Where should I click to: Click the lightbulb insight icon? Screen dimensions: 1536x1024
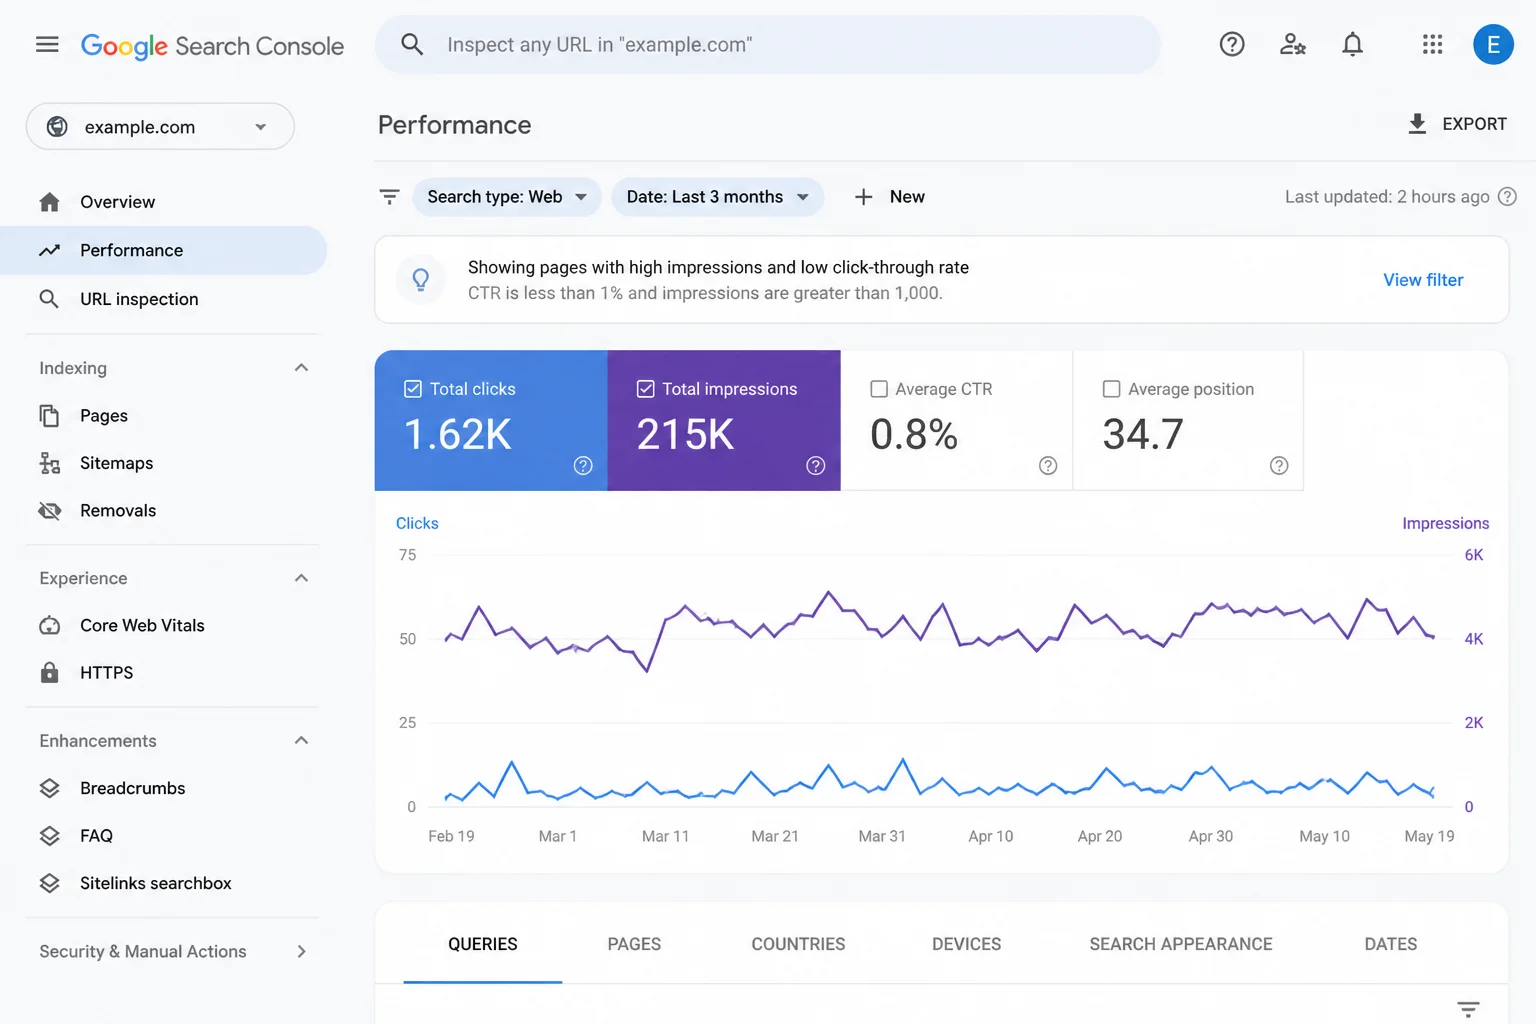point(421,280)
